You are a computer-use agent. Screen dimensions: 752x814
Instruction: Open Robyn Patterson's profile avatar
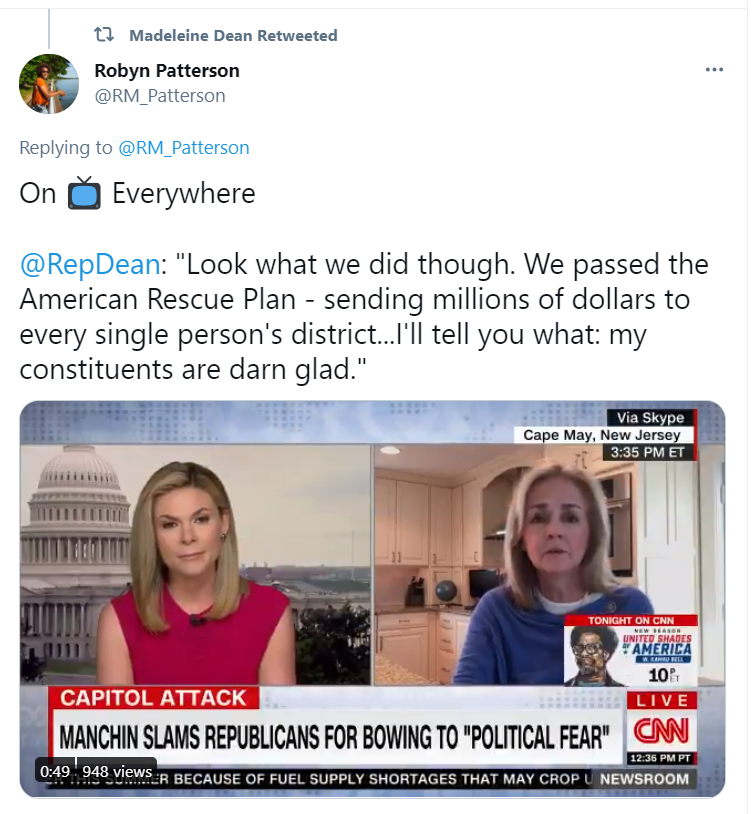coord(49,84)
